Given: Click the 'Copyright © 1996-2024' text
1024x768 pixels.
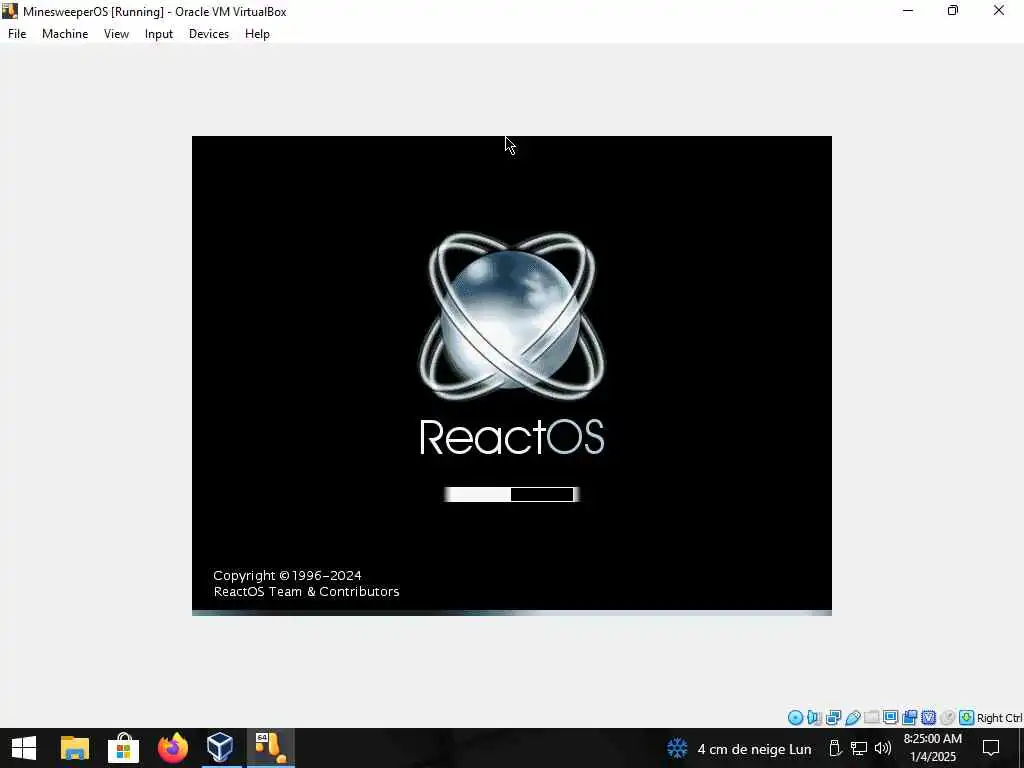Looking at the screenshot, I should (x=287, y=575).
